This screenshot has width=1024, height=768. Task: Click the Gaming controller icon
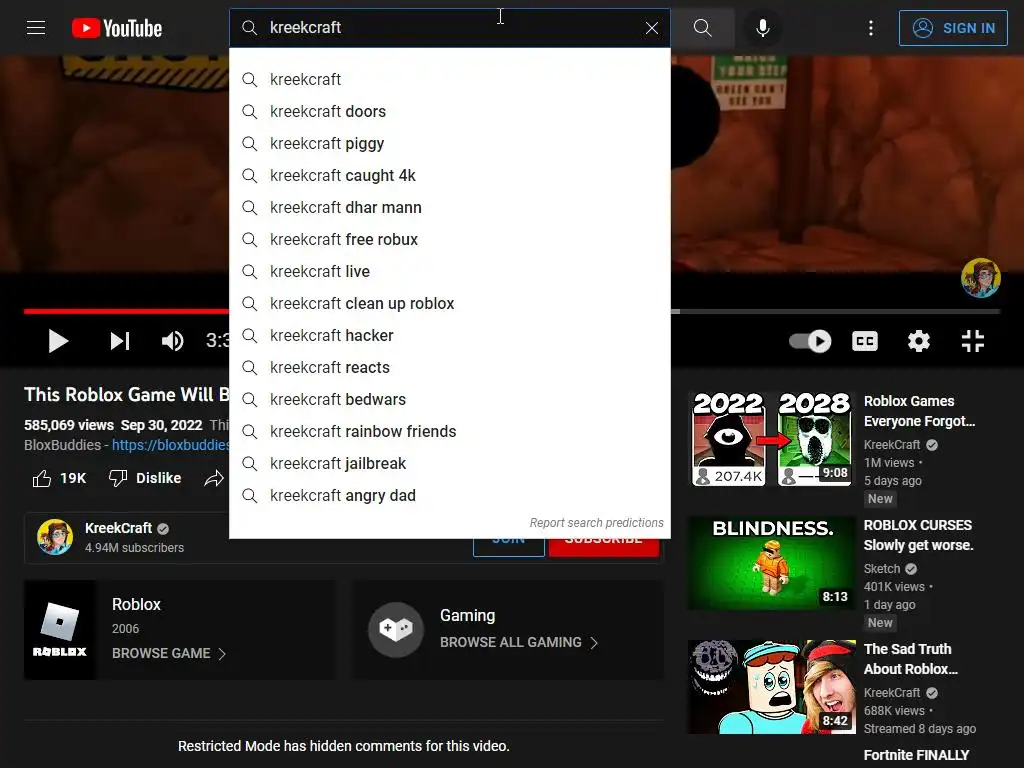pos(396,630)
